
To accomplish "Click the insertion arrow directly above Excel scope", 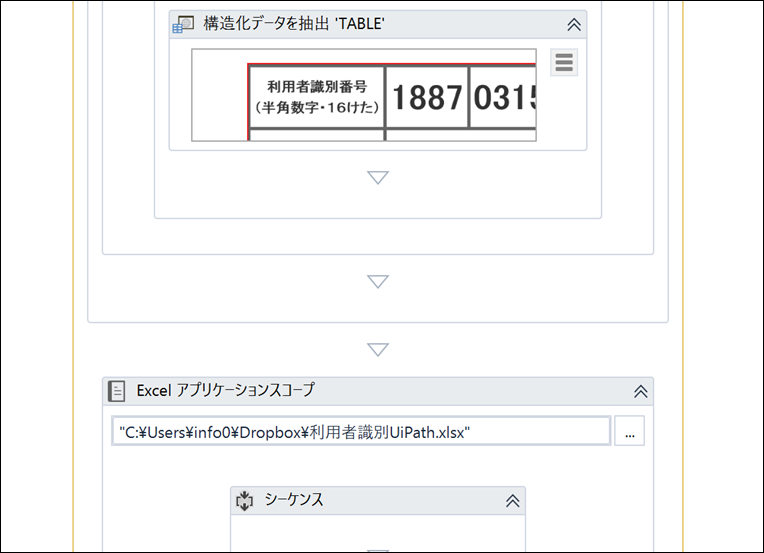I will coord(377,350).
